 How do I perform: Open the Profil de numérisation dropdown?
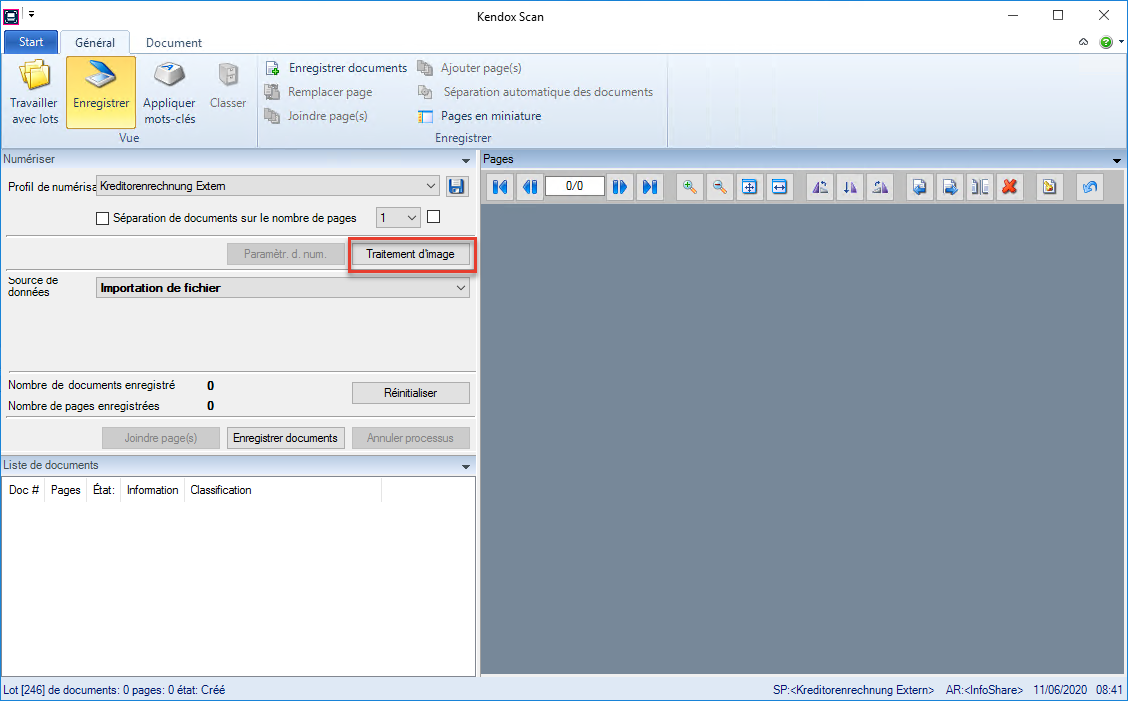coord(431,186)
